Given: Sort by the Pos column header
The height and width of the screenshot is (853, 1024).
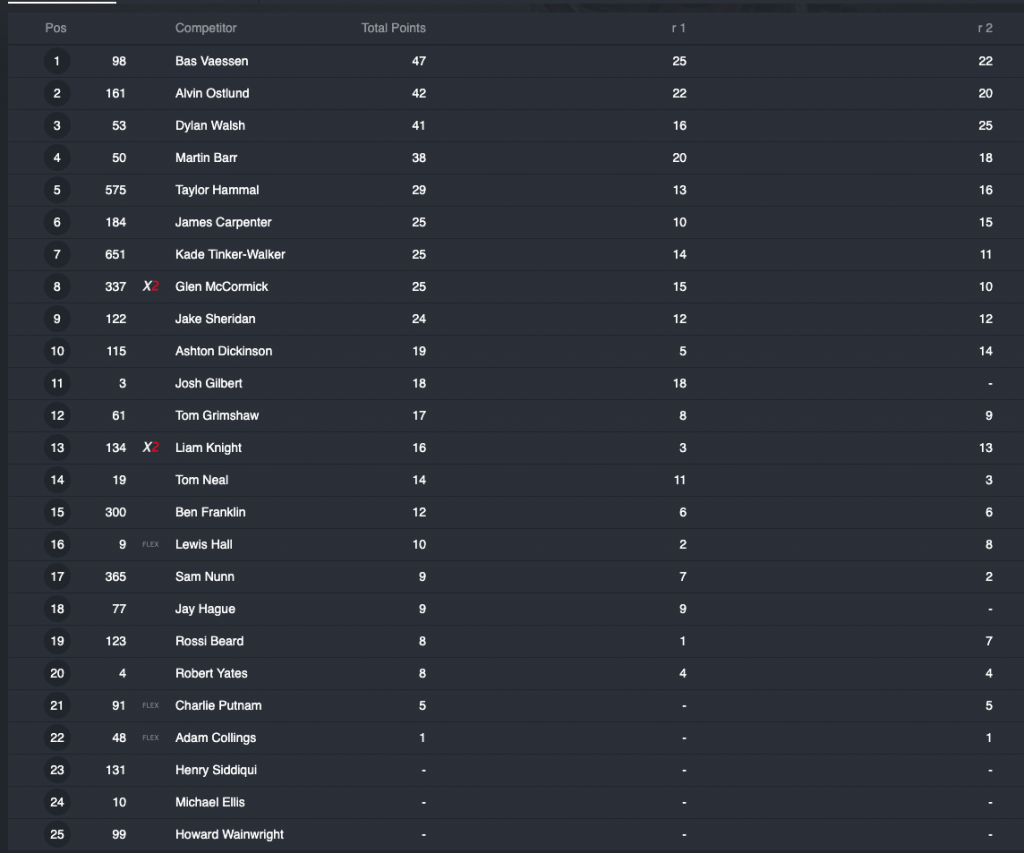Looking at the screenshot, I should point(56,28).
